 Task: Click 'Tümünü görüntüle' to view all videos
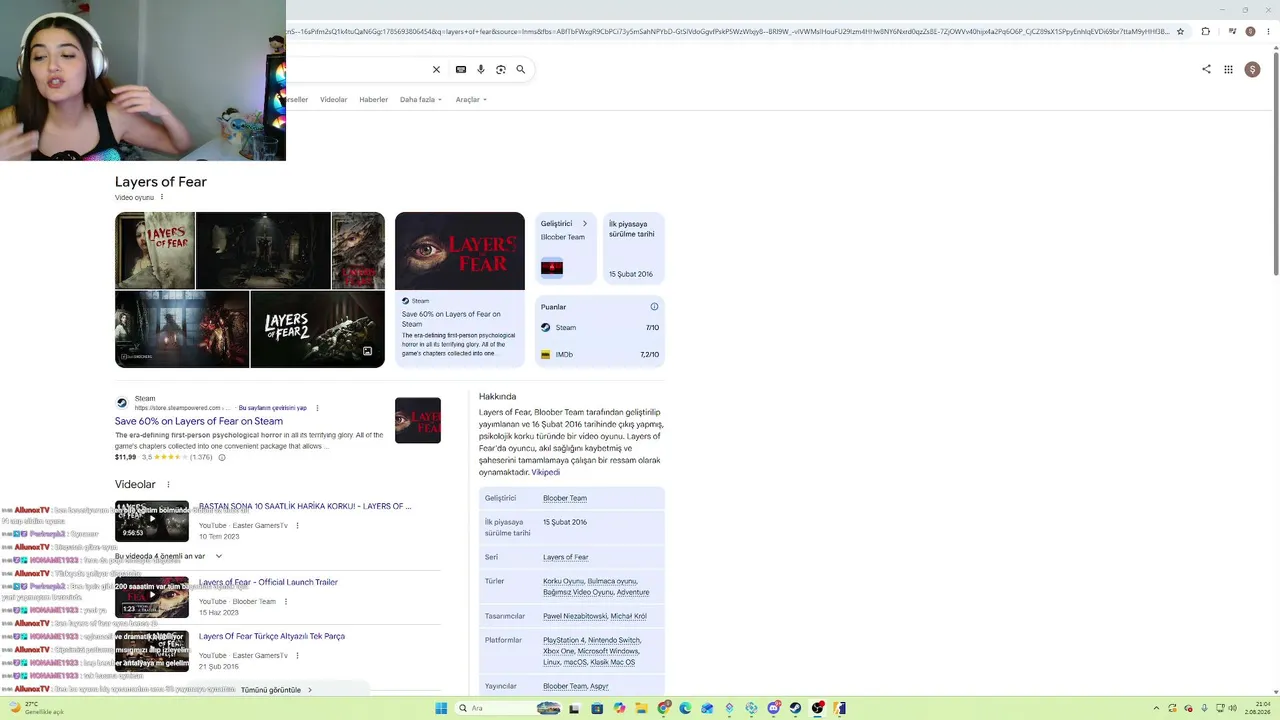(x=276, y=690)
